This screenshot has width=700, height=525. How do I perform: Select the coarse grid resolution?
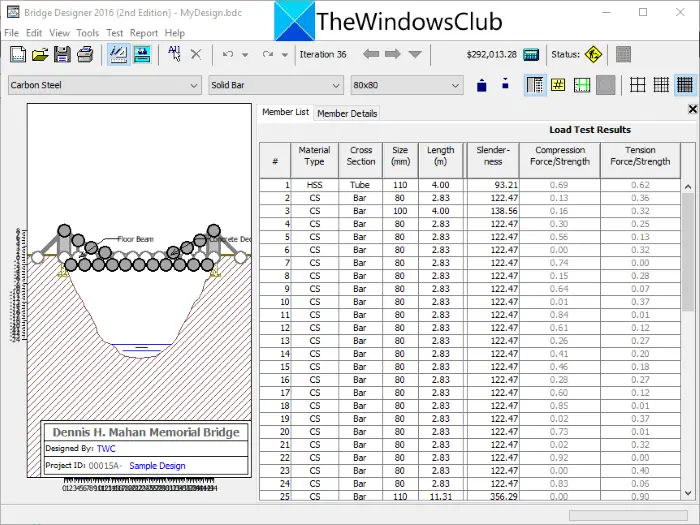point(638,85)
